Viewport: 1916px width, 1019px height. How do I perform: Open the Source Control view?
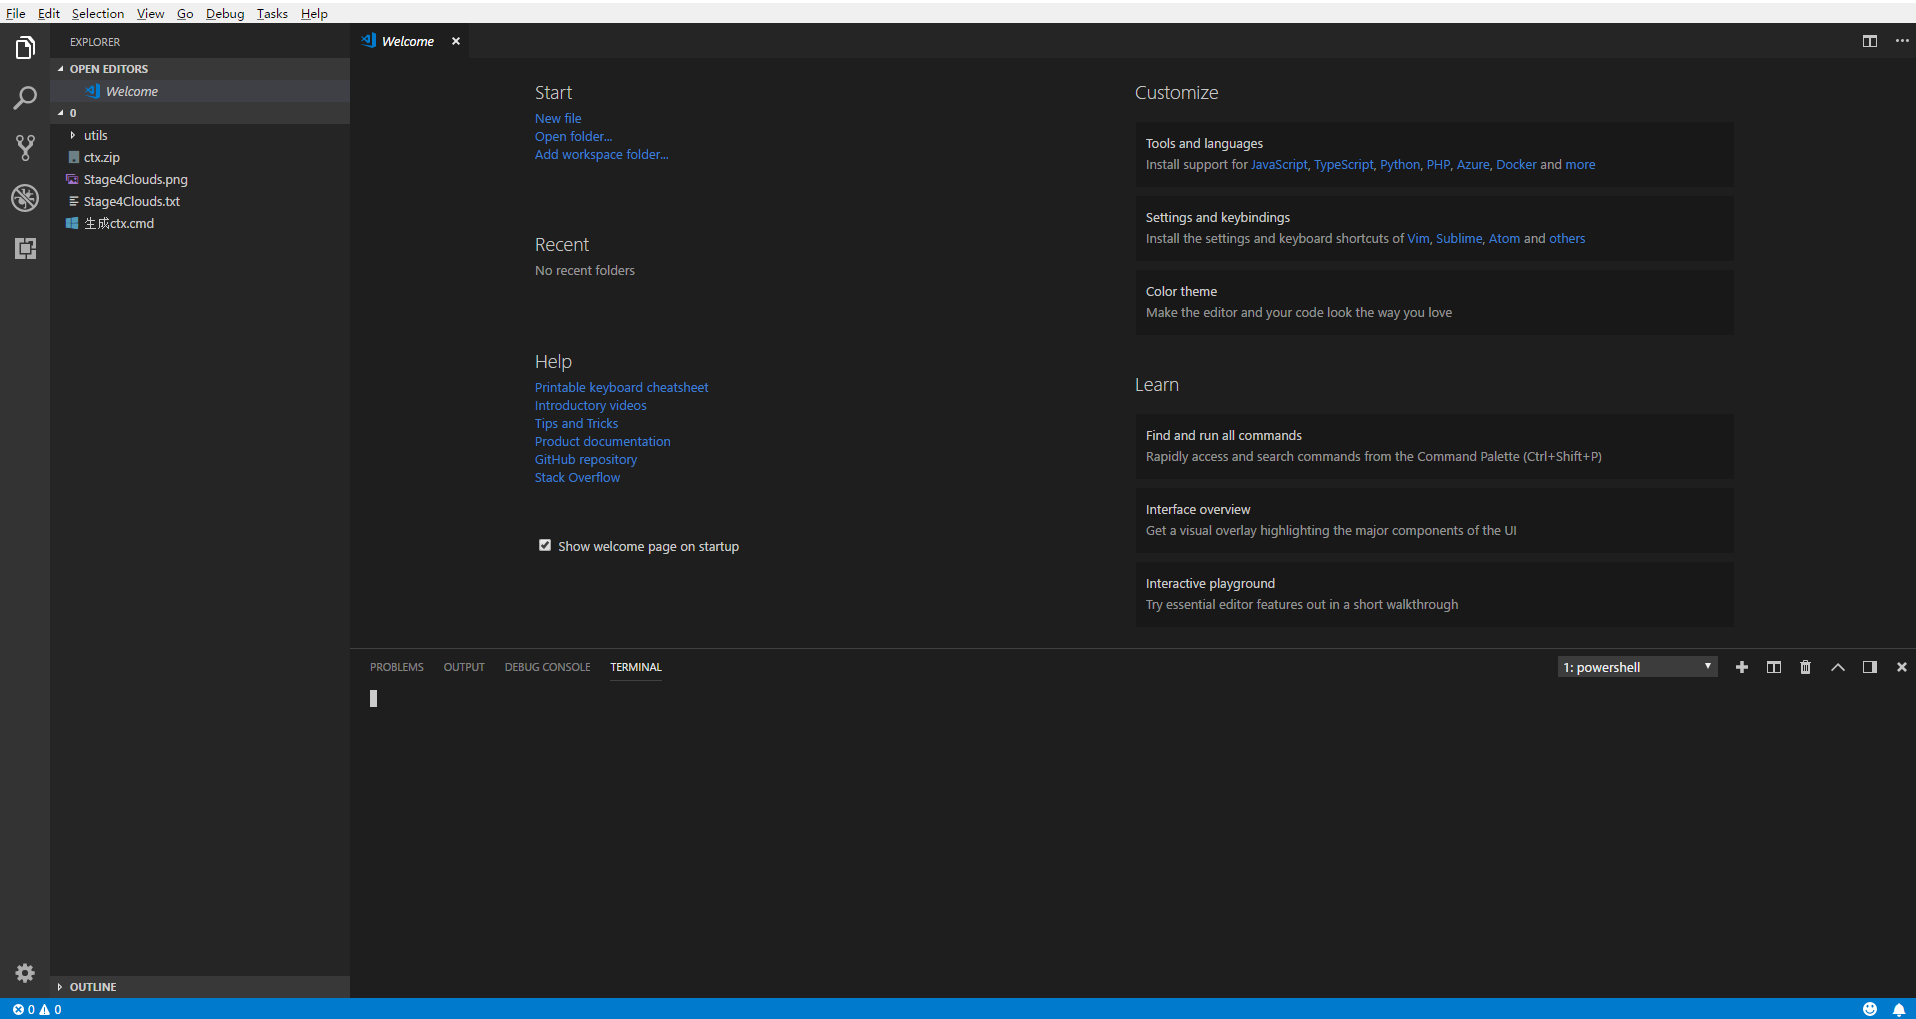pyautogui.click(x=24, y=148)
